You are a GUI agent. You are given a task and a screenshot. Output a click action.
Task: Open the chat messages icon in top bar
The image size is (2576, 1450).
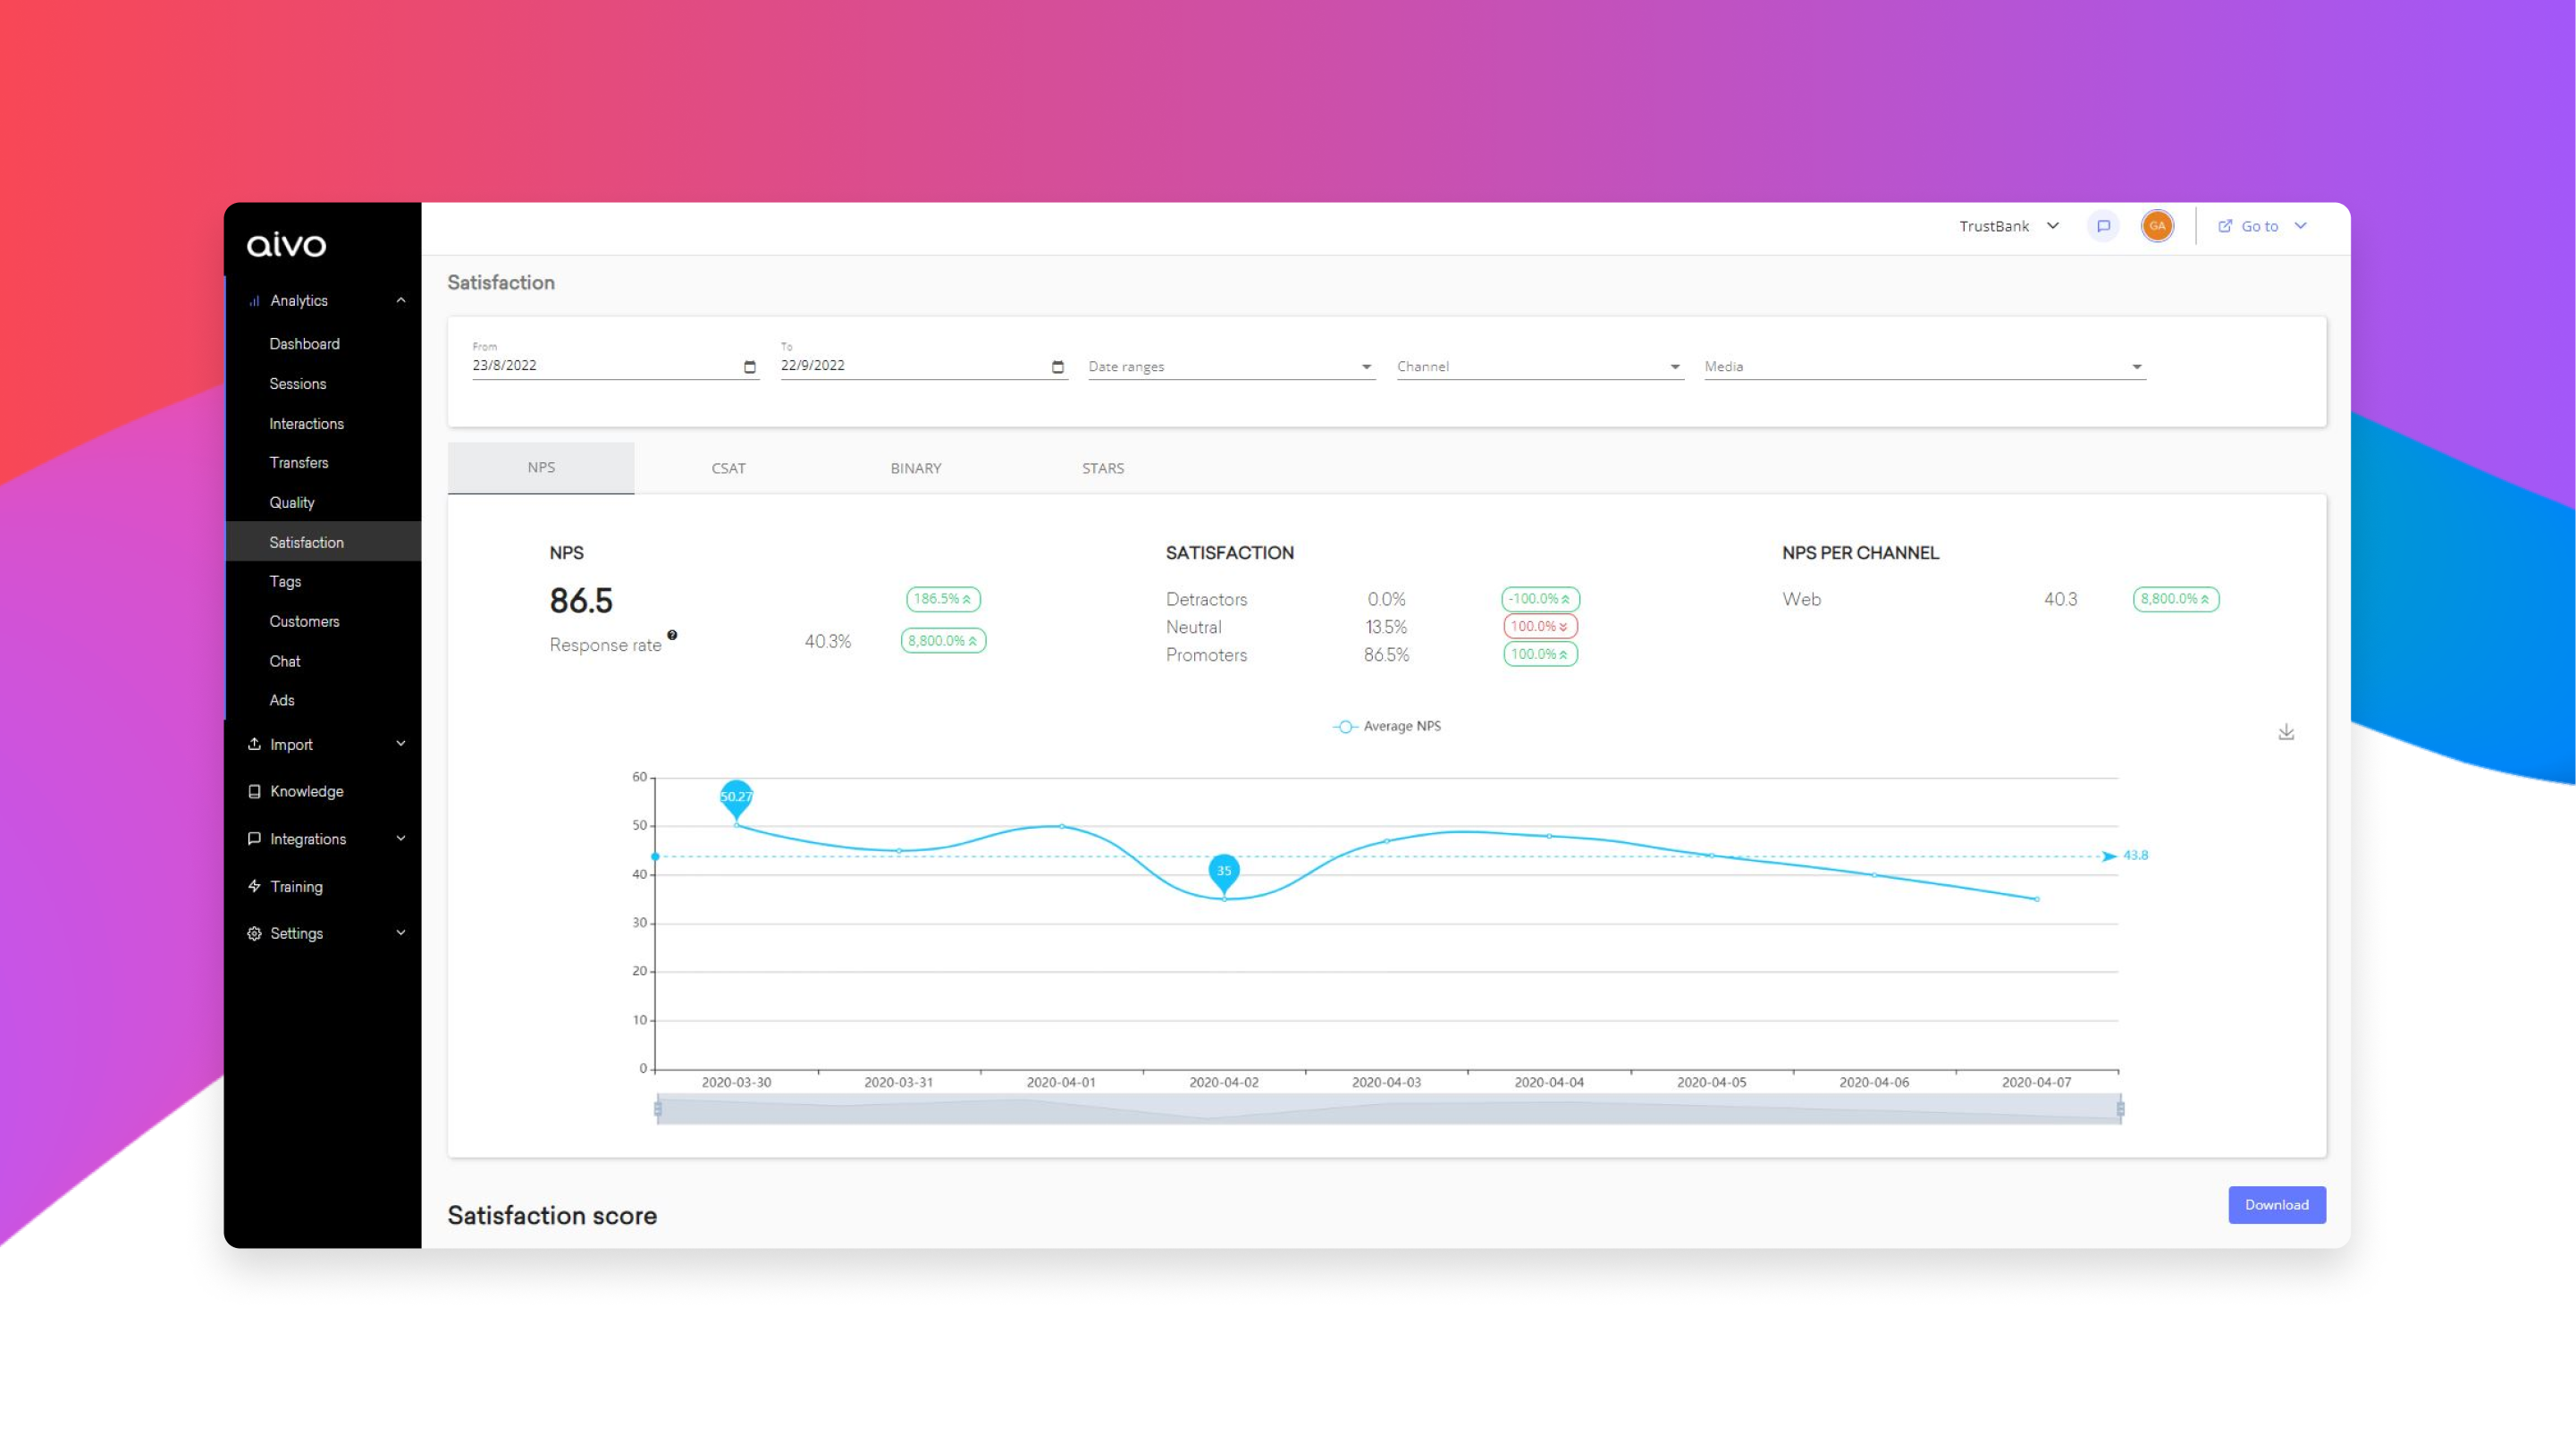click(x=2104, y=226)
